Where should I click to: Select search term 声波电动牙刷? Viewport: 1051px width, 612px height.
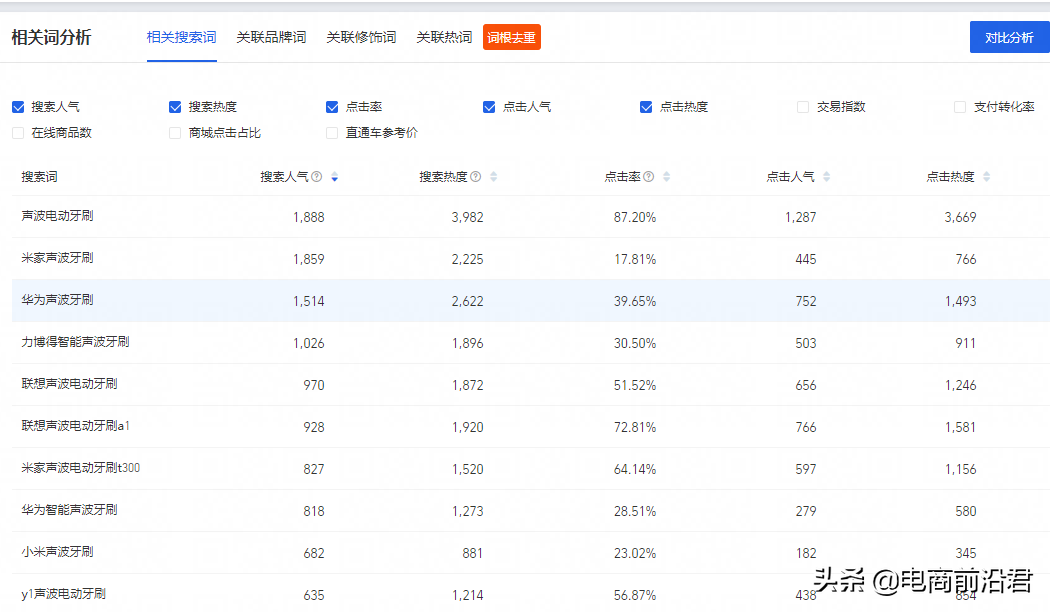58,216
